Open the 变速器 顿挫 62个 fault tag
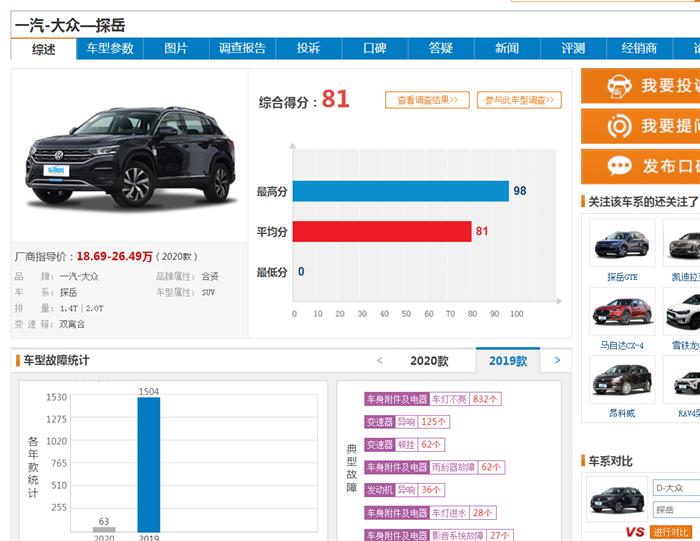The height and width of the screenshot is (541, 700). [404, 445]
